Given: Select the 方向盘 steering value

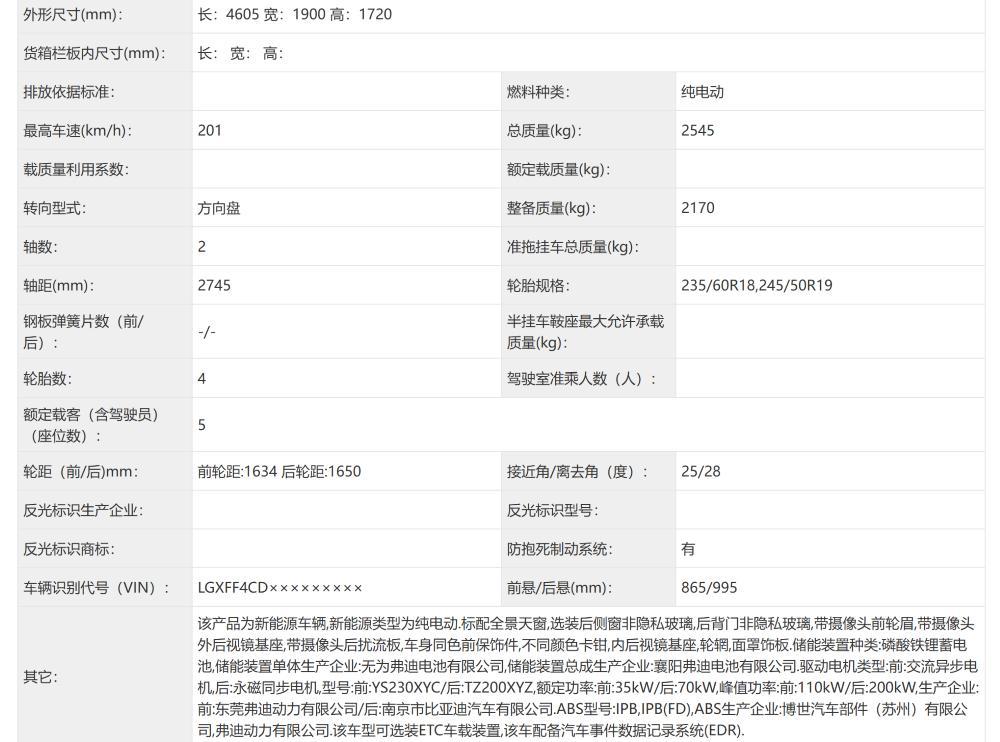Looking at the screenshot, I should pos(219,209).
